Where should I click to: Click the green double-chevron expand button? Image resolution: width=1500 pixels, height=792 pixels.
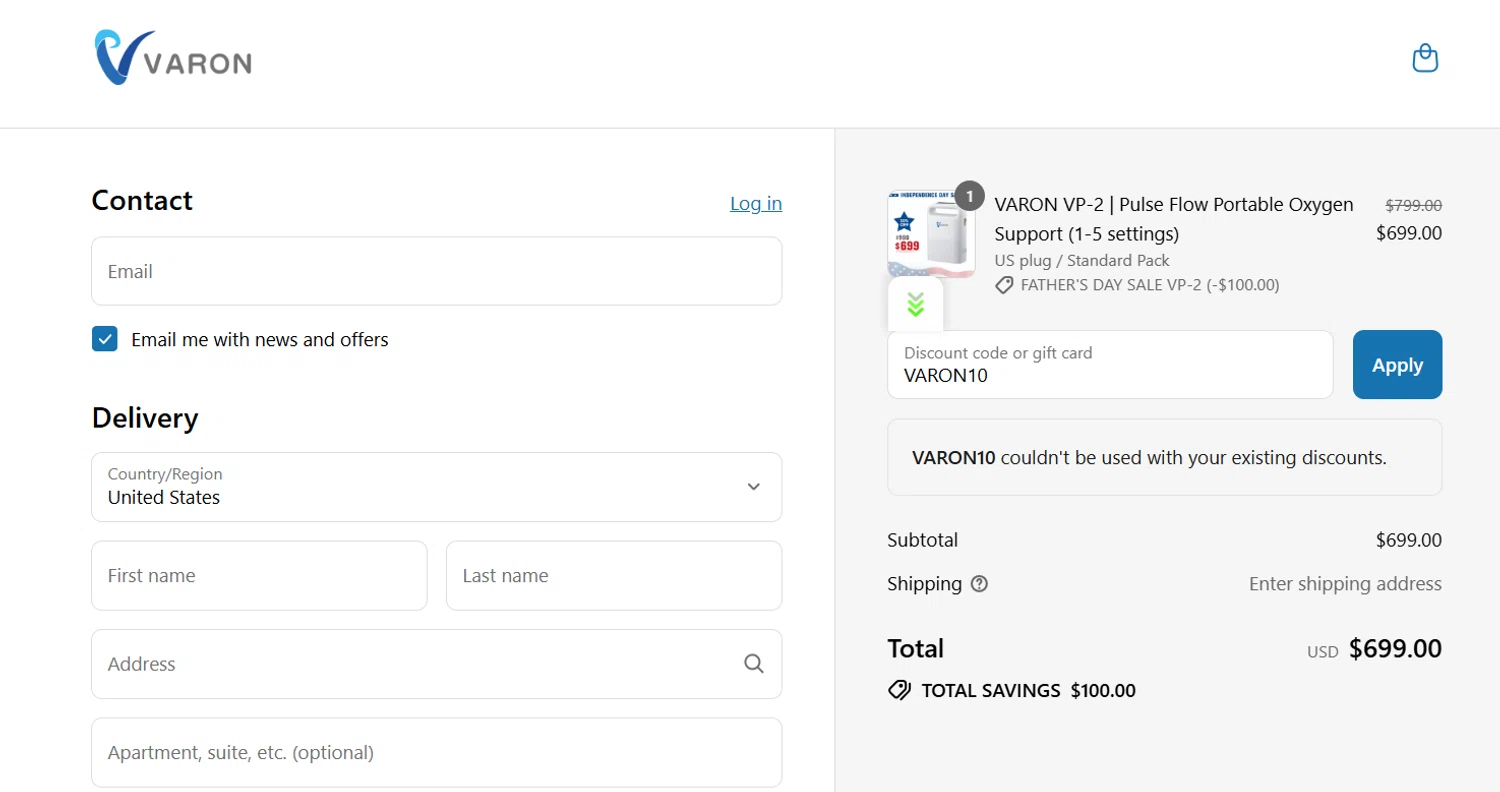pos(915,305)
